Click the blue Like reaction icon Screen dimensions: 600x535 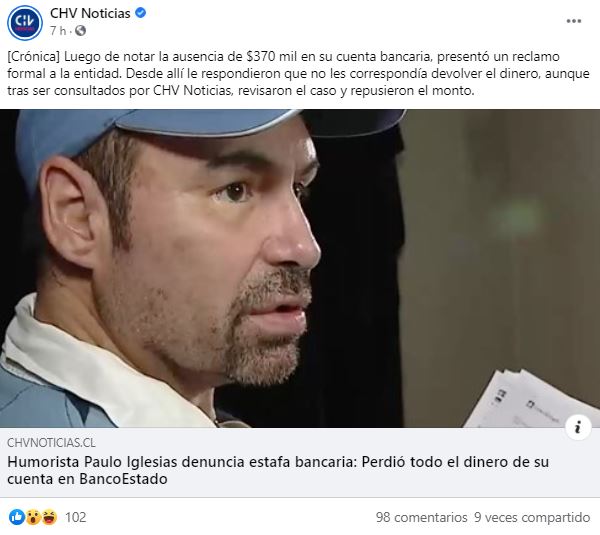17,517
